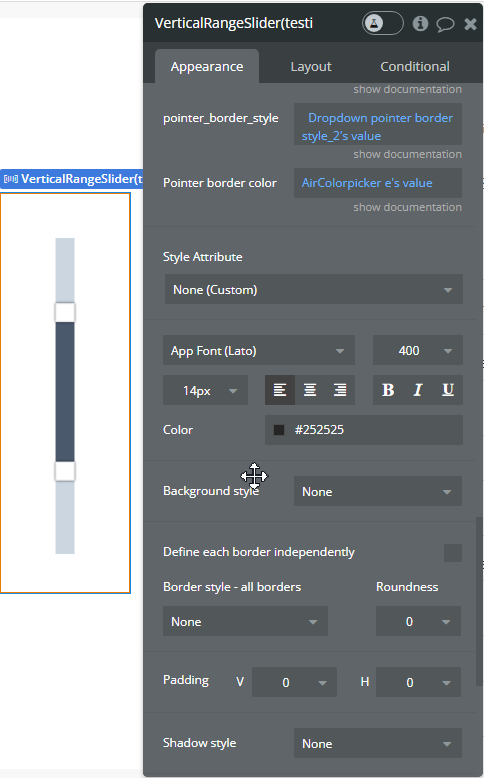Image resolution: width=484 pixels, height=778 pixels.
Task: Open the App Font (Lato) dropdown
Action: pyautogui.click(x=259, y=351)
